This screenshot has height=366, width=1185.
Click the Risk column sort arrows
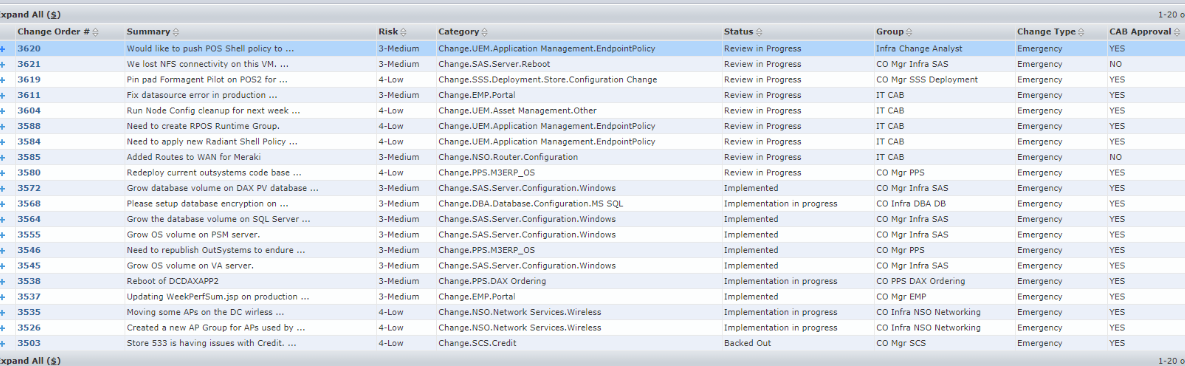coord(403,32)
